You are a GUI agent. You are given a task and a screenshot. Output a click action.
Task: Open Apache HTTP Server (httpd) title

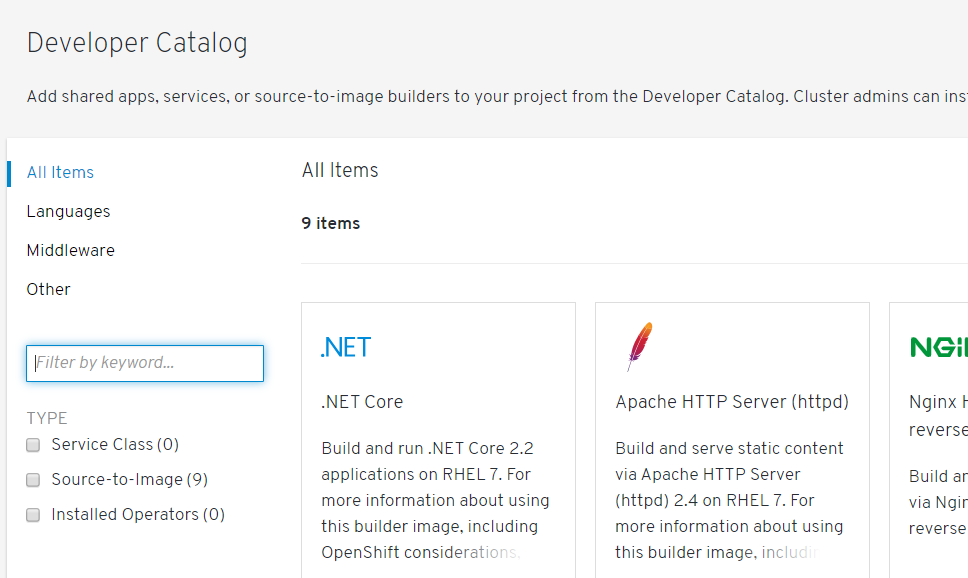point(731,402)
